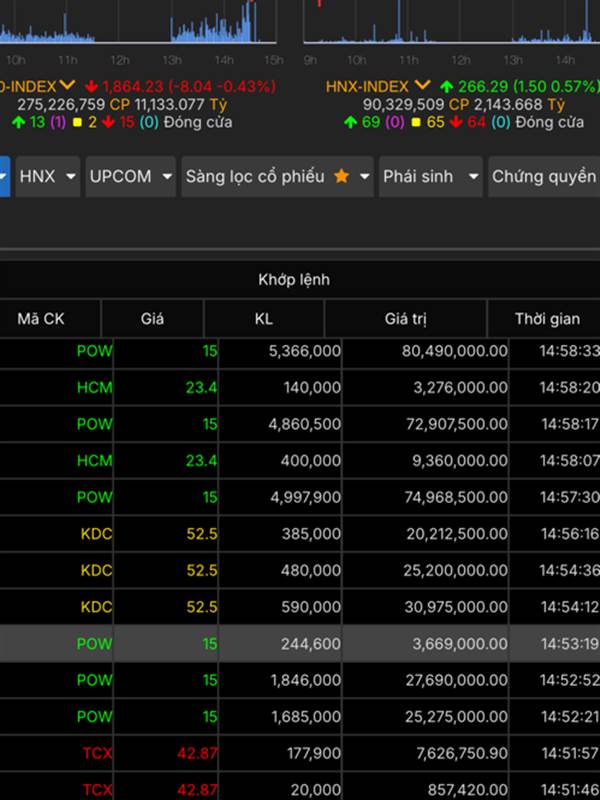600x800 pixels.
Task: Sort by the Giá column header
Action: pos(152,319)
